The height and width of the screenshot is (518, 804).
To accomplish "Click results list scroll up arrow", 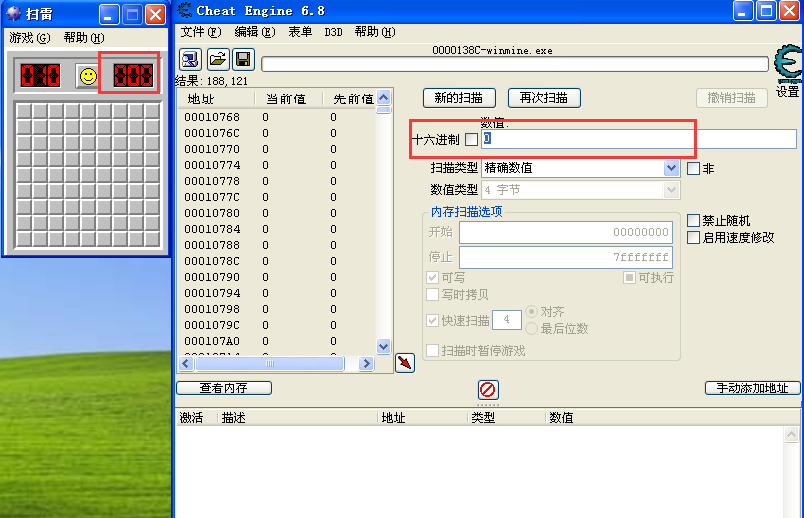I will (x=383, y=97).
